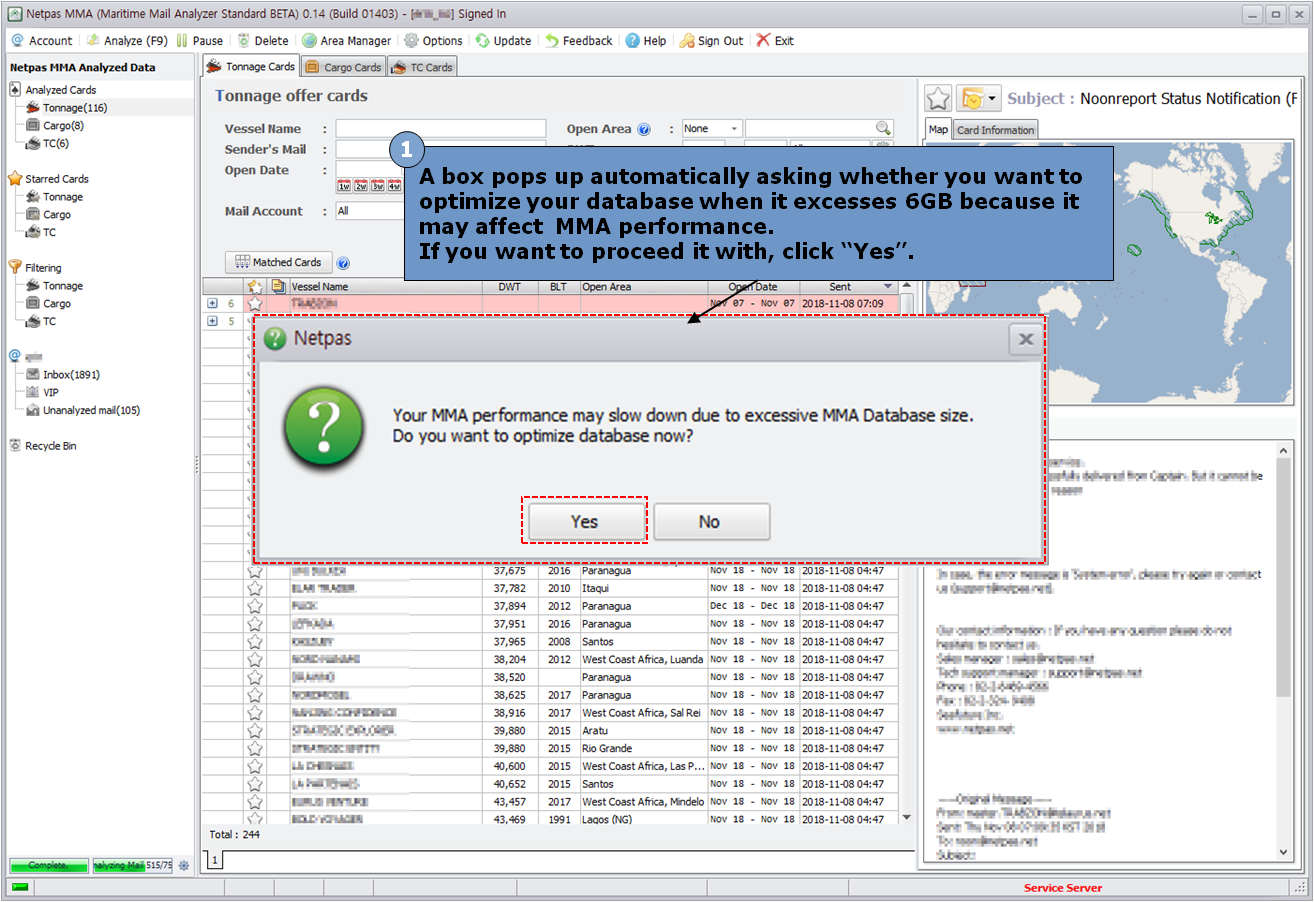Select the Map tab
This screenshot has height=902, width=1314.
[x=938, y=130]
